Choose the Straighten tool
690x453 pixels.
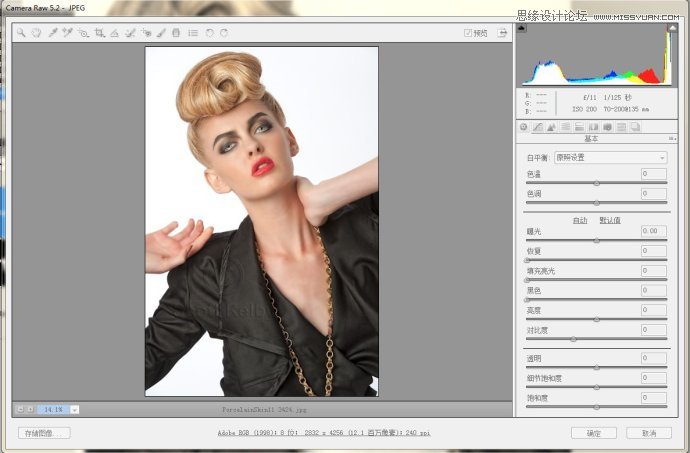coord(114,33)
